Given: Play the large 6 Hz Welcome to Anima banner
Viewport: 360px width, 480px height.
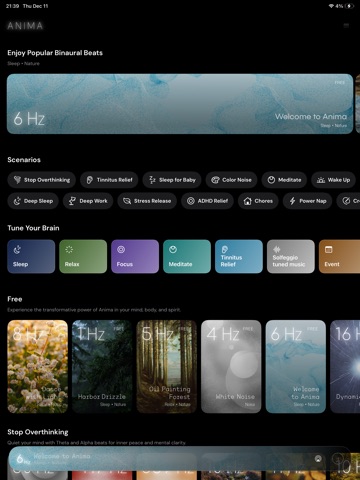Looking at the screenshot, I should click(x=180, y=104).
